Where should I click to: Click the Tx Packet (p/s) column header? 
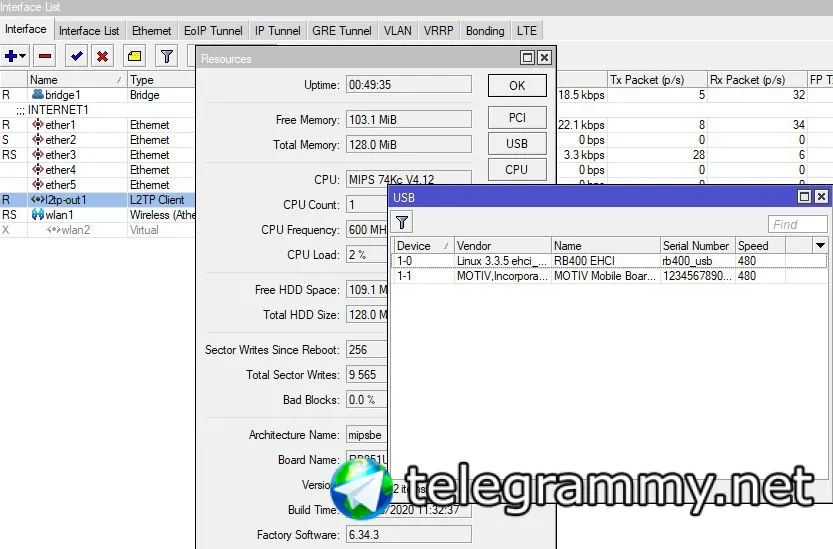tap(657, 80)
